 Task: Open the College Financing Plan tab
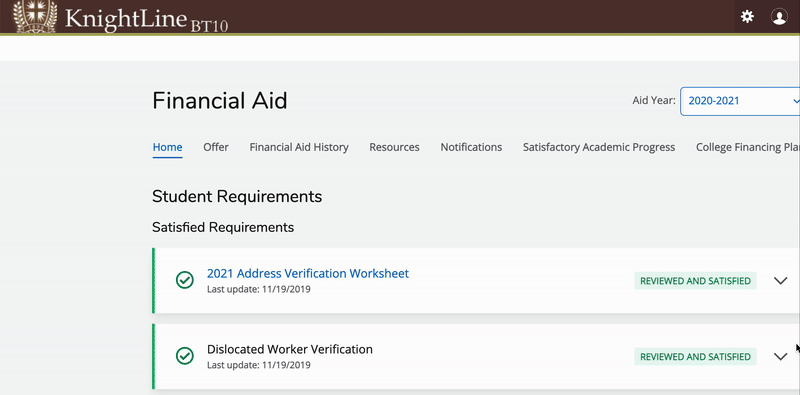pos(747,147)
